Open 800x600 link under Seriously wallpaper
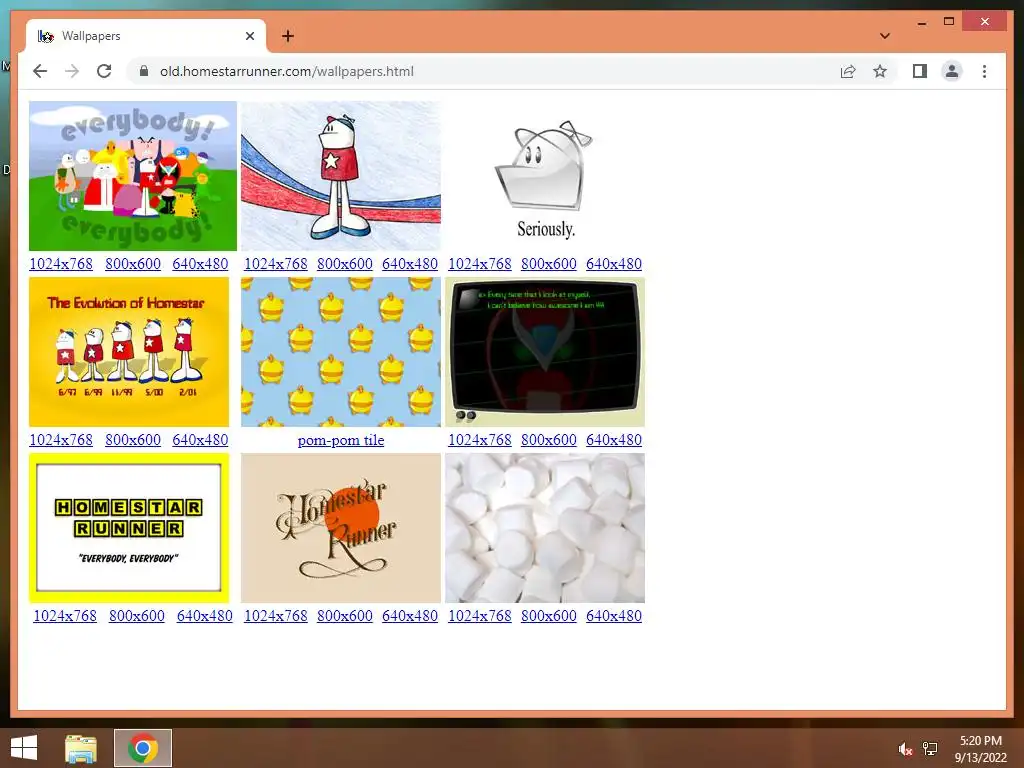1024x768 pixels. coord(549,264)
